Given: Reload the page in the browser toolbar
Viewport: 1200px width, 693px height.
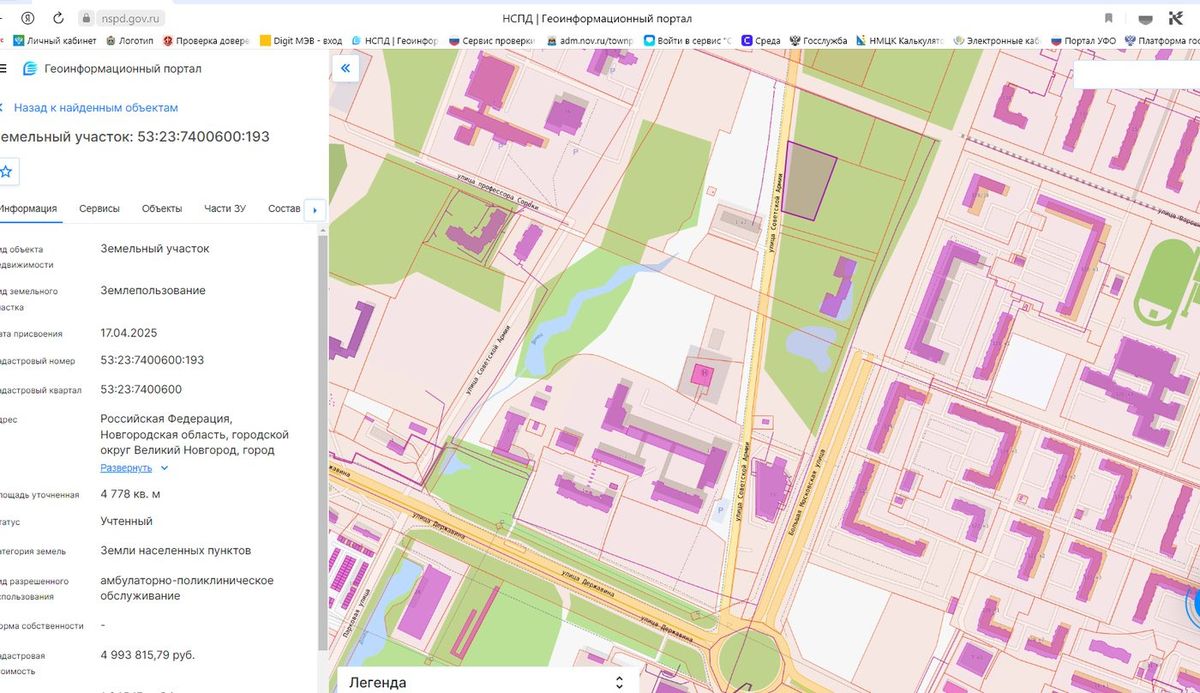Looking at the screenshot, I should point(58,18).
